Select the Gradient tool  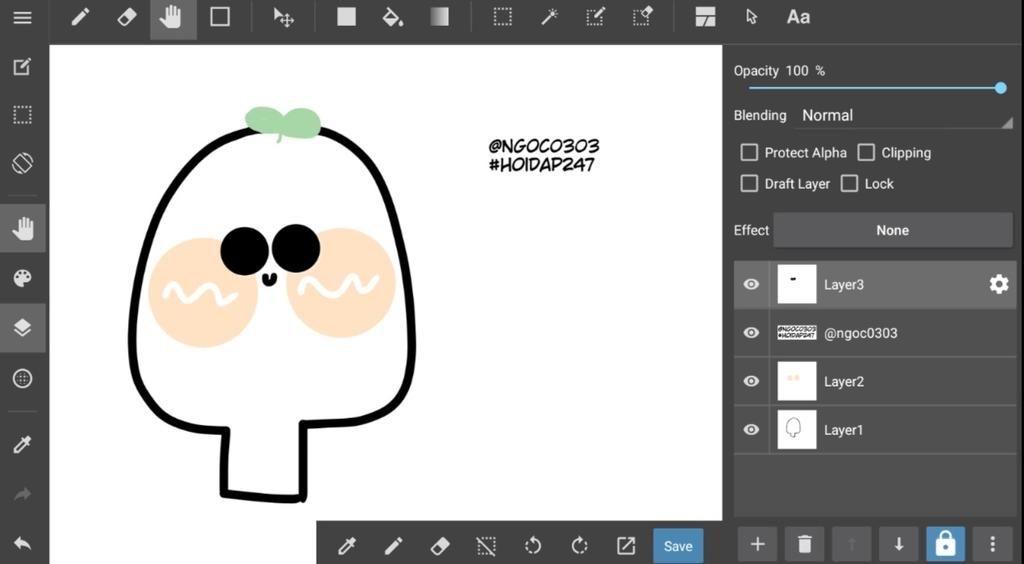click(x=440, y=18)
